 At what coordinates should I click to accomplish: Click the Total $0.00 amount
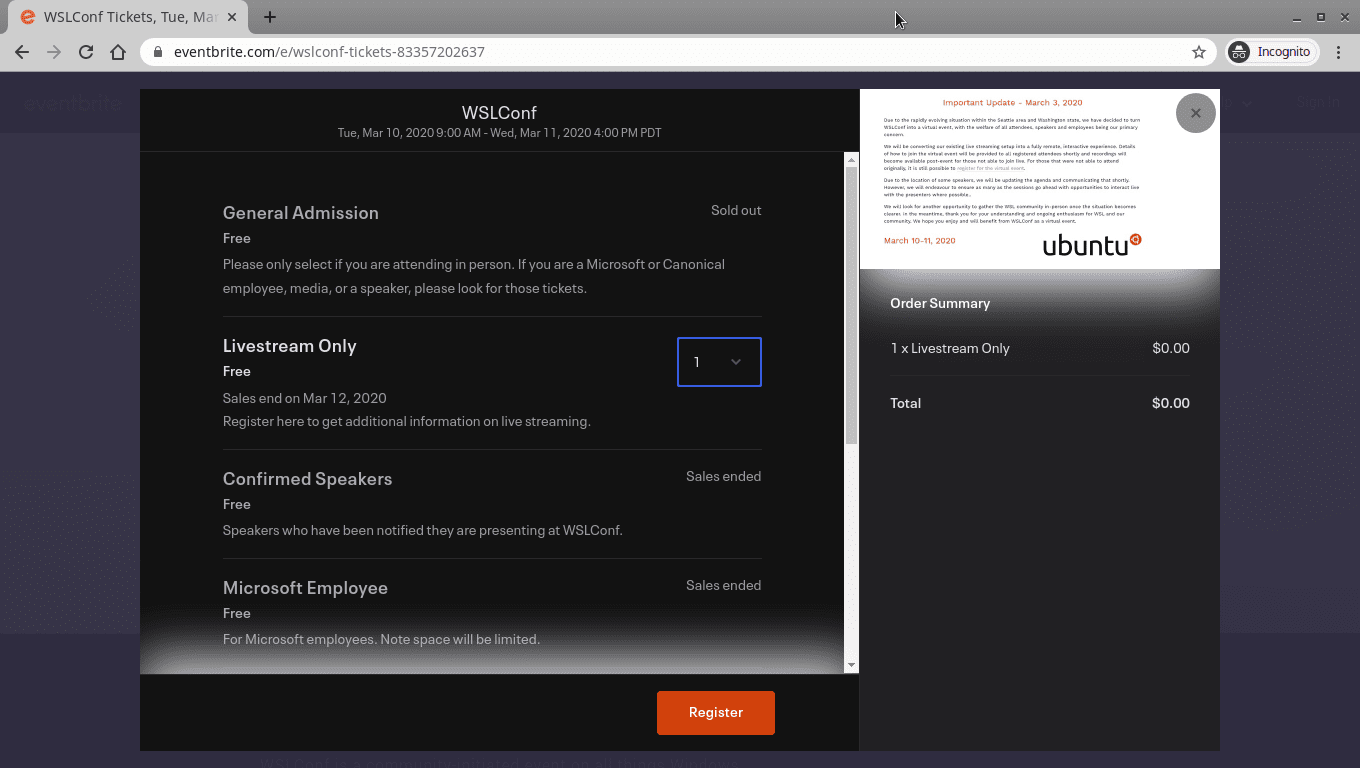(1171, 403)
